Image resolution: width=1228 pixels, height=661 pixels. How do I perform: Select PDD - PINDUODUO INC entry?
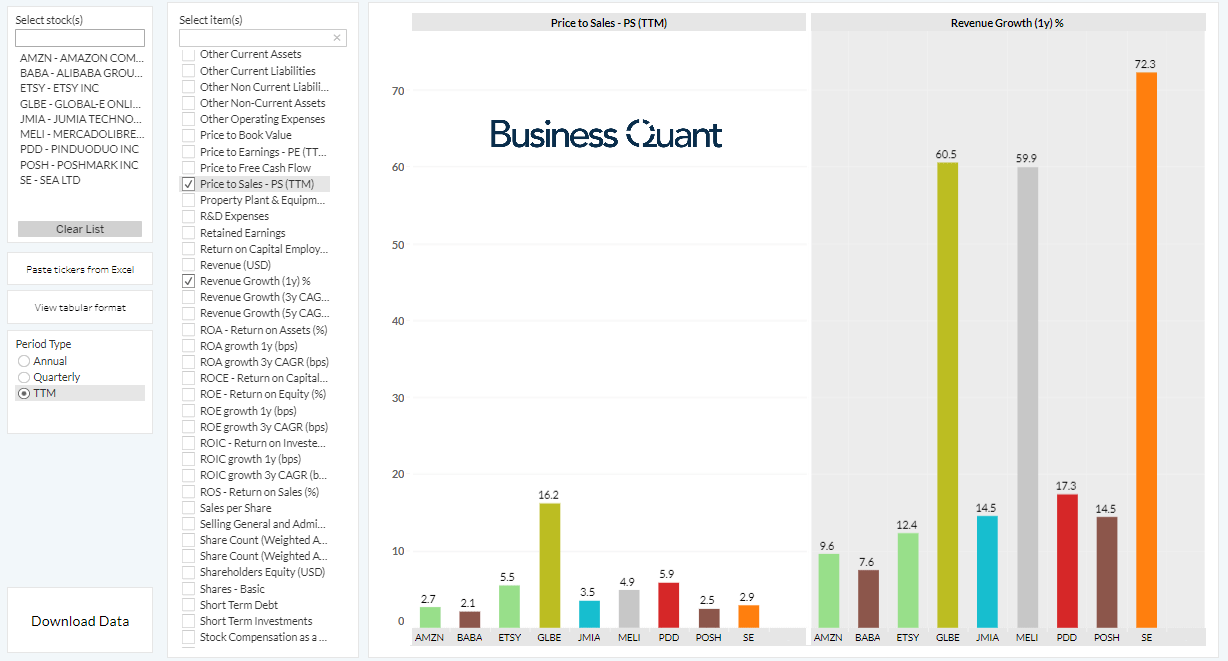[x=81, y=150]
